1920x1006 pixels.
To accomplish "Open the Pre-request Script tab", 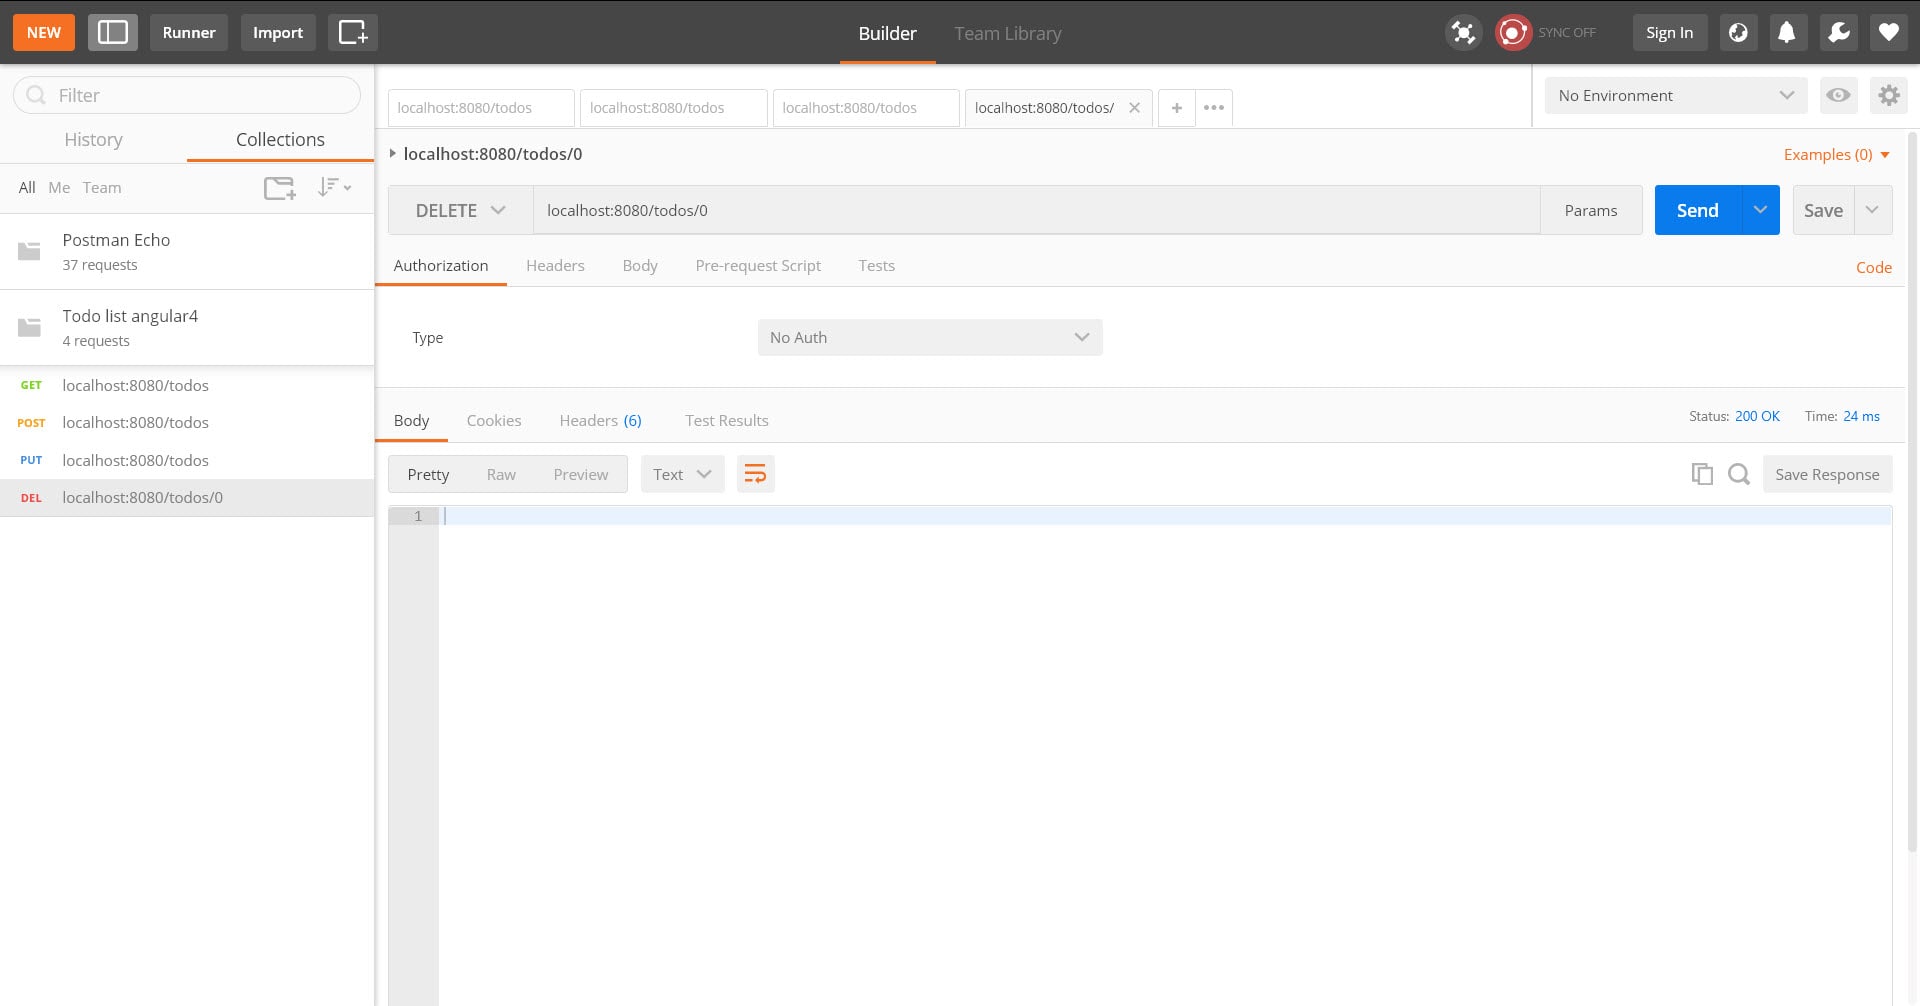I will 758,265.
